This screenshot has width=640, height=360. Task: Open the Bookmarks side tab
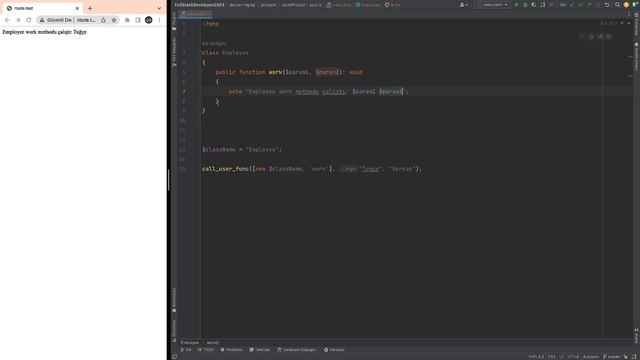pos(174,300)
